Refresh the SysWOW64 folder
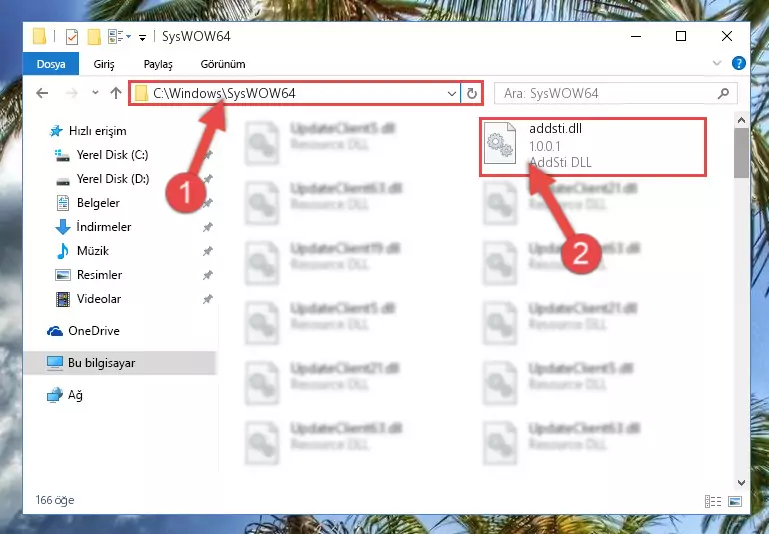The height and width of the screenshot is (534, 769). coord(472,94)
